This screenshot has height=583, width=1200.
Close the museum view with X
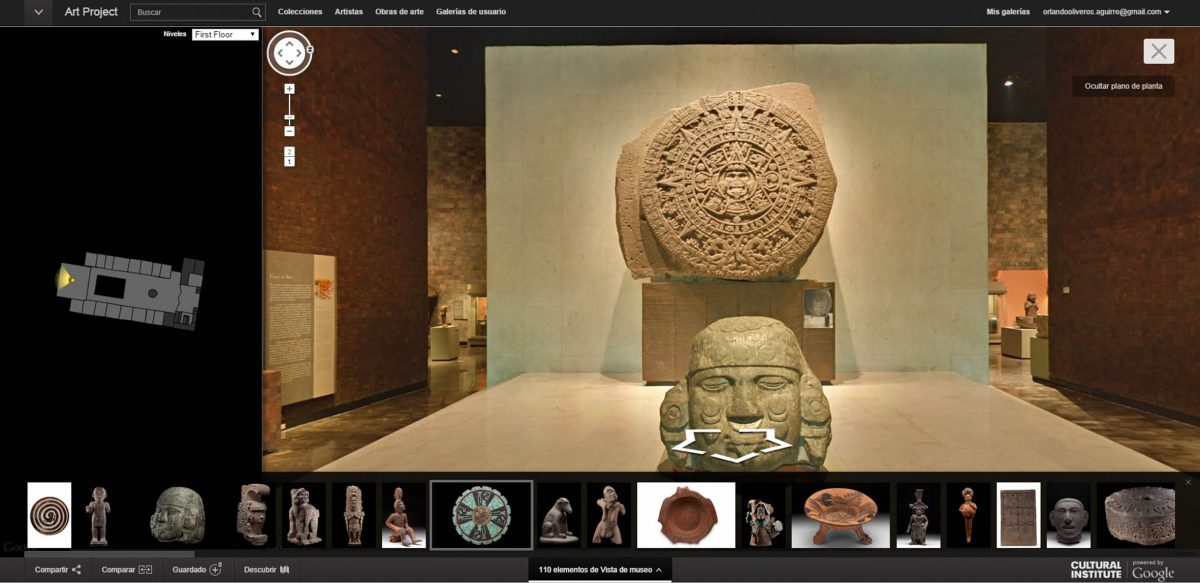pyautogui.click(x=1158, y=51)
